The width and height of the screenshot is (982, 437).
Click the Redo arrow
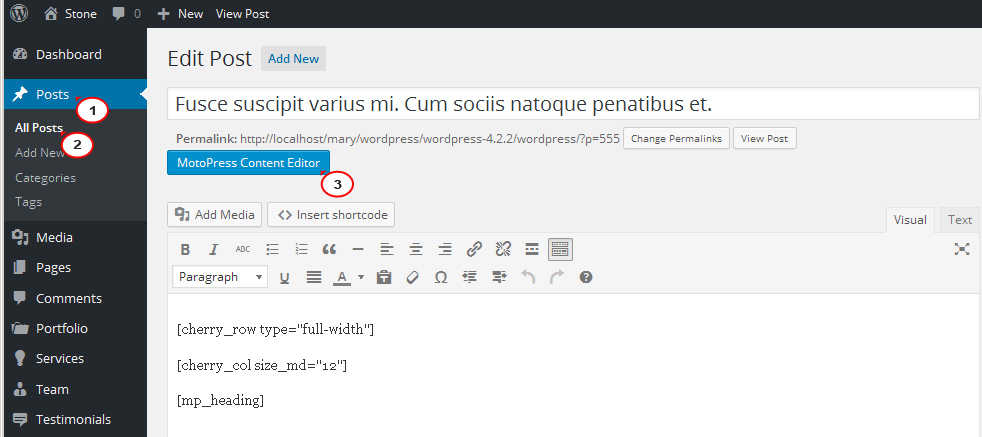pos(557,277)
